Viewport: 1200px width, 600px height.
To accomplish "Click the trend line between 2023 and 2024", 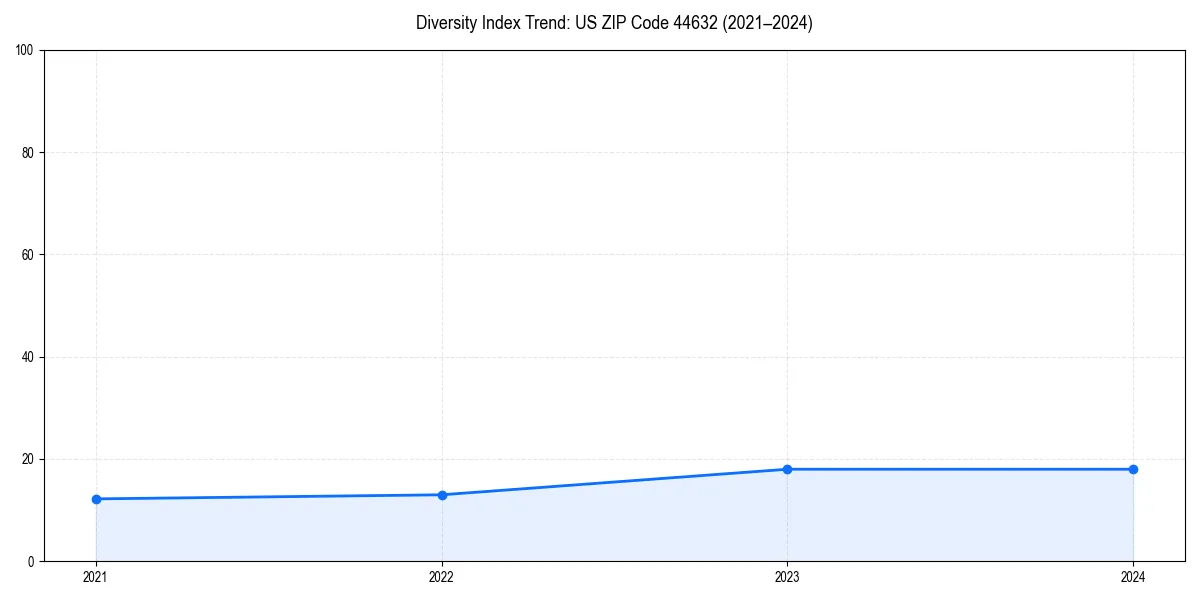I will click(x=960, y=468).
